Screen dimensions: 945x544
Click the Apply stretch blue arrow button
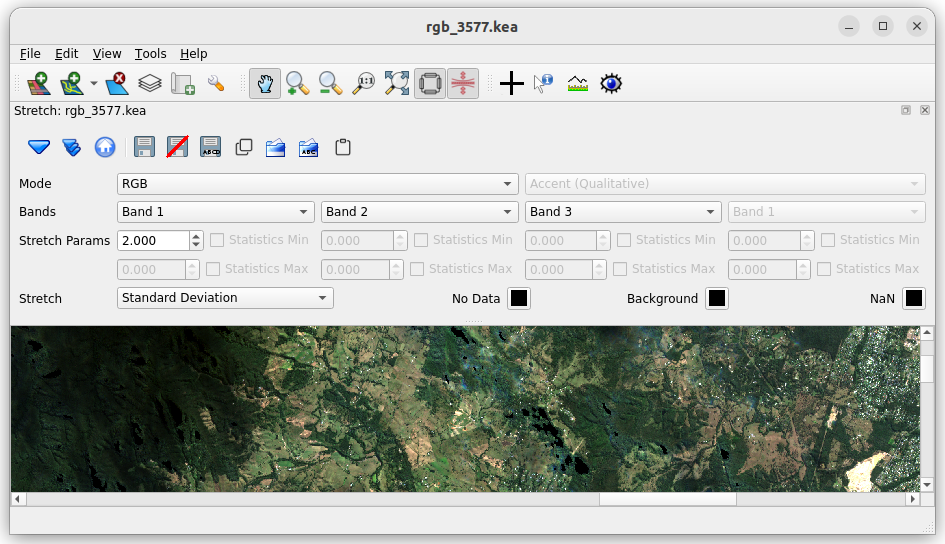[39, 148]
